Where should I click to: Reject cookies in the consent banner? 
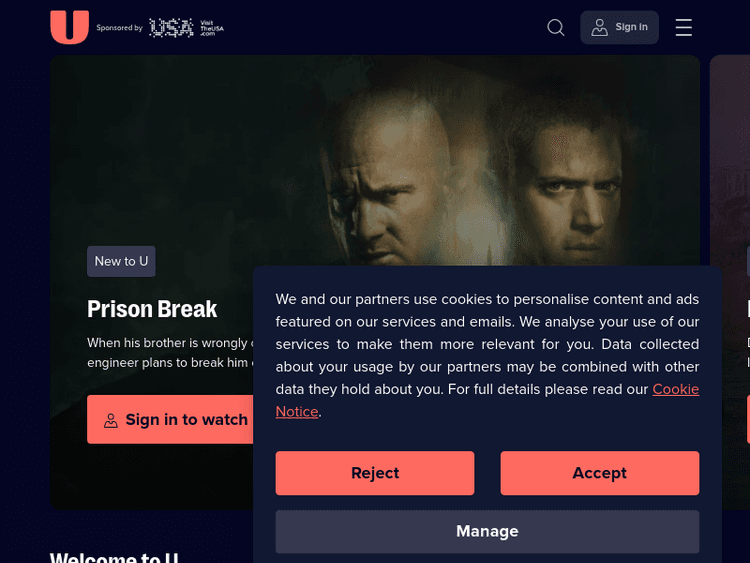375,473
